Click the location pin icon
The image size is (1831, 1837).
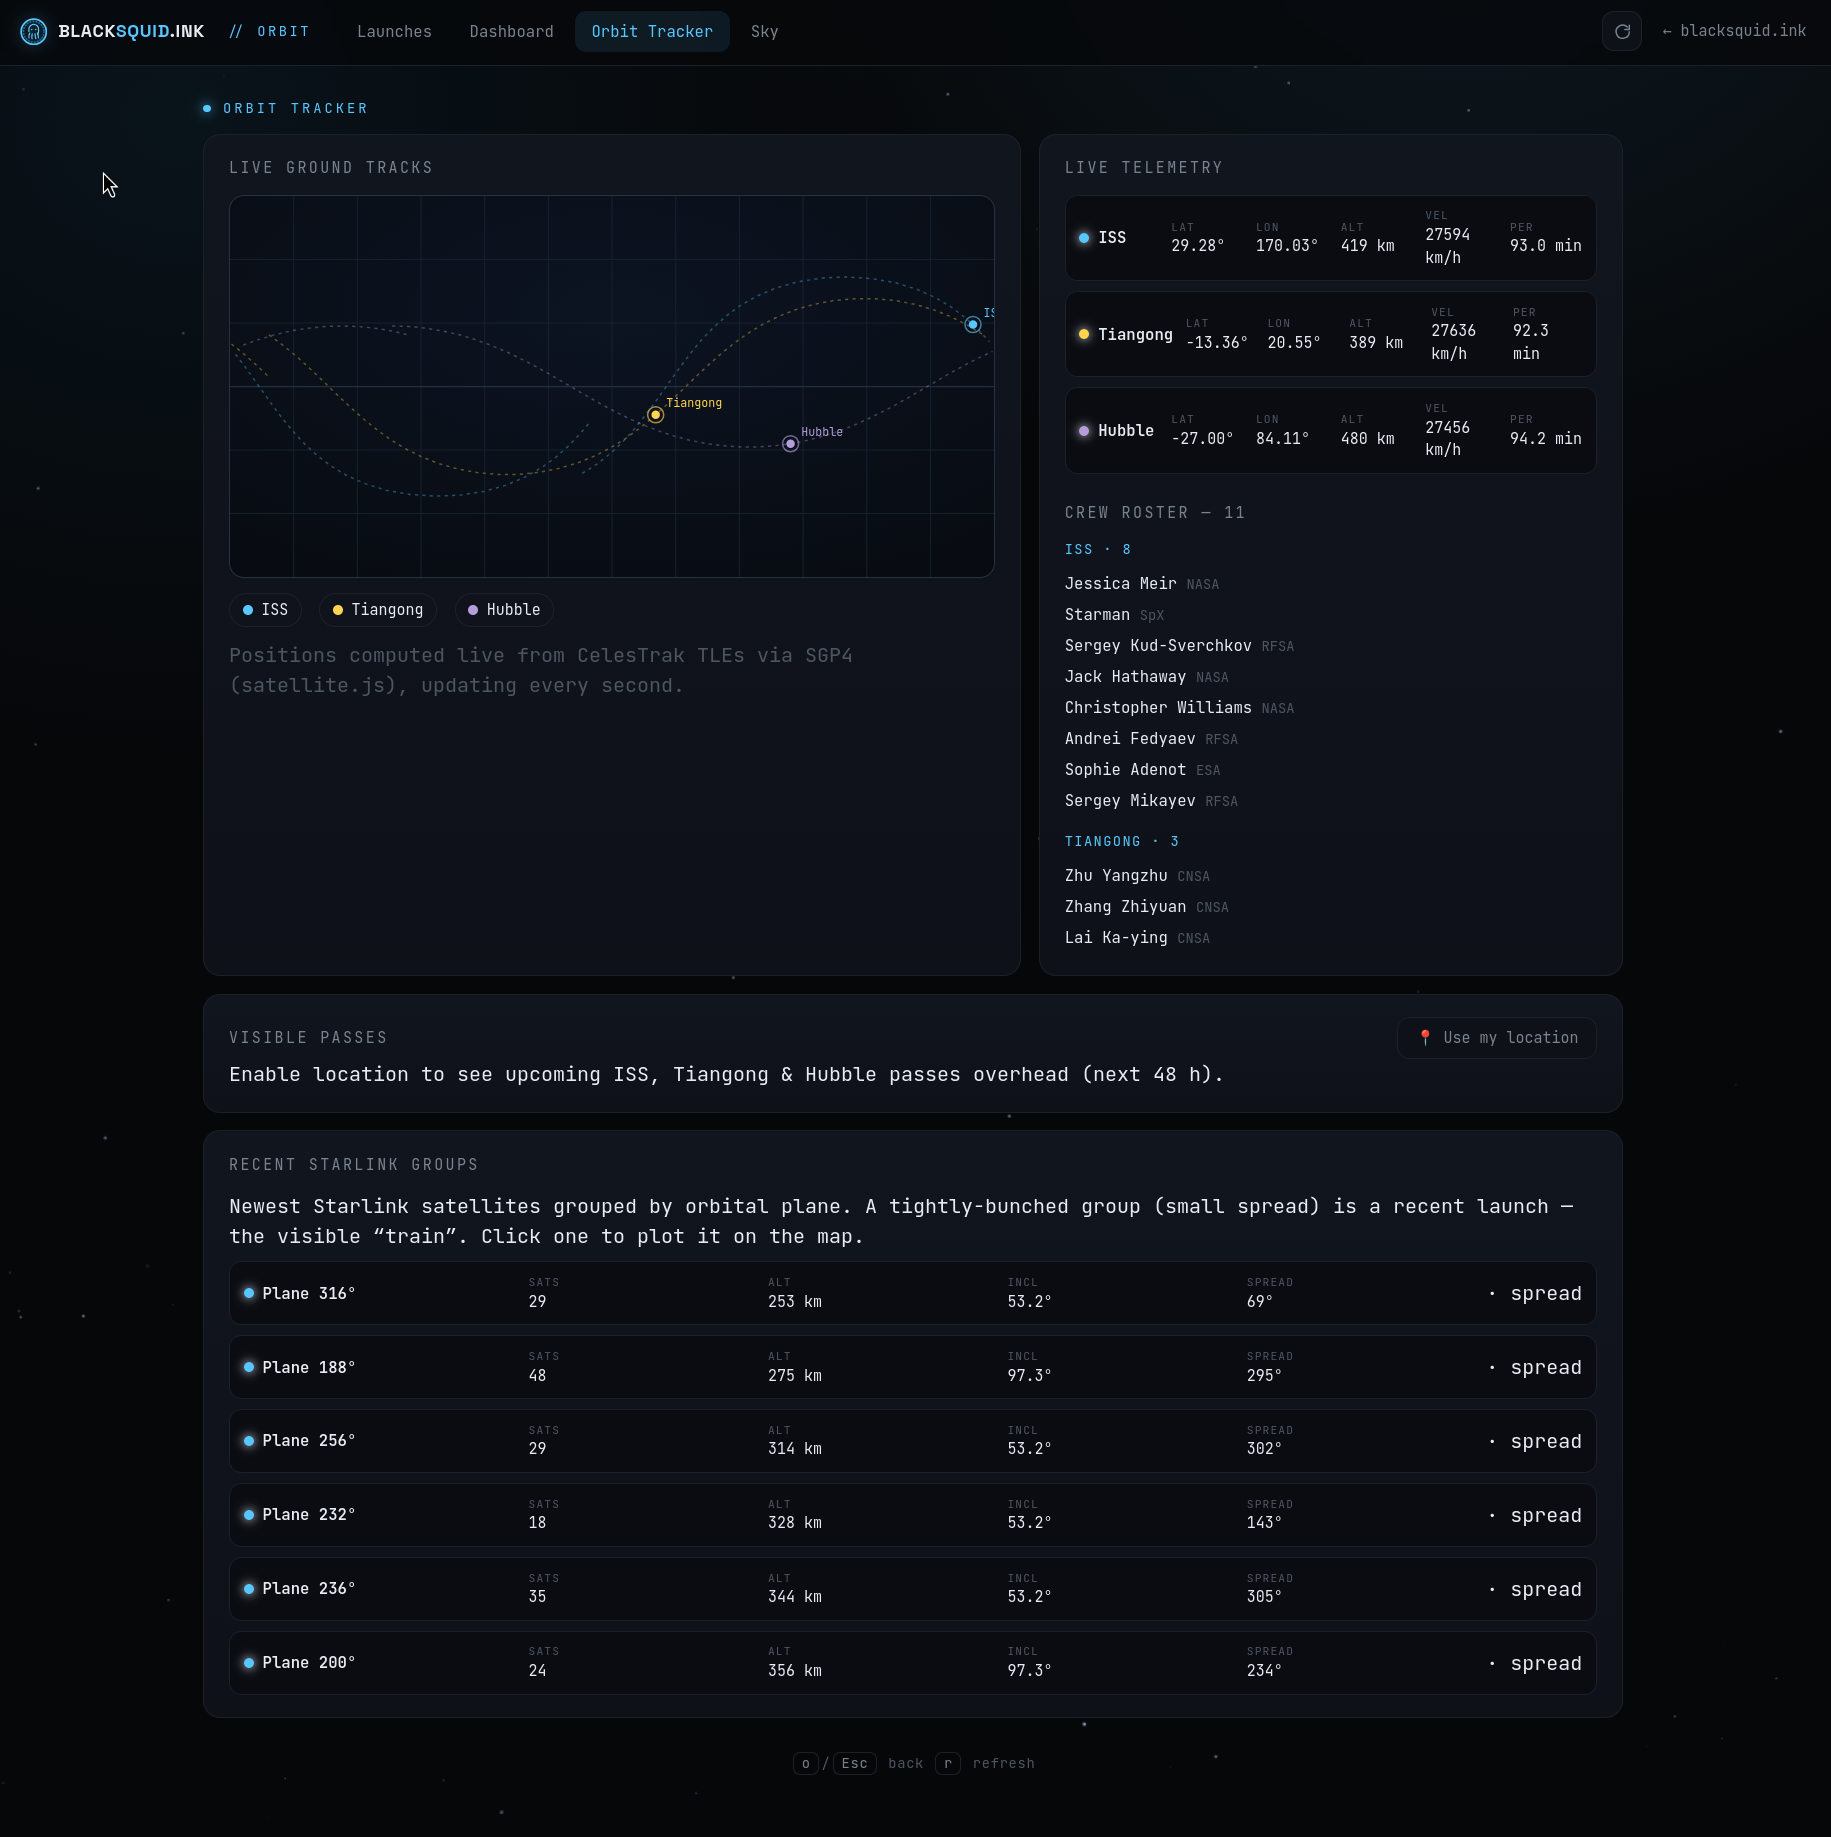pos(1425,1038)
